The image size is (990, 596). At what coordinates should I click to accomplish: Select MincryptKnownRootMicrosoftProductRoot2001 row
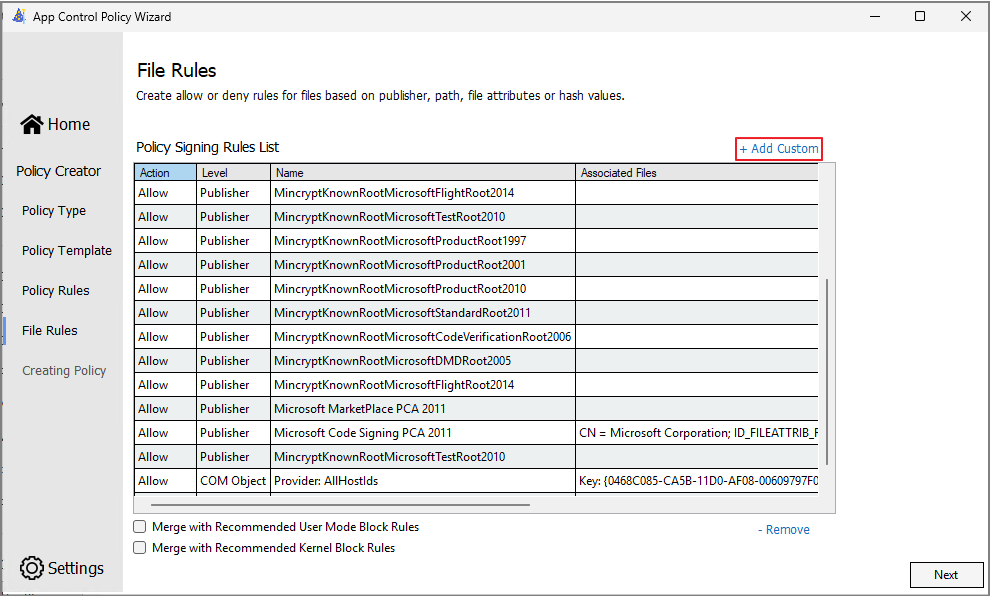pyautogui.click(x=476, y=265)
